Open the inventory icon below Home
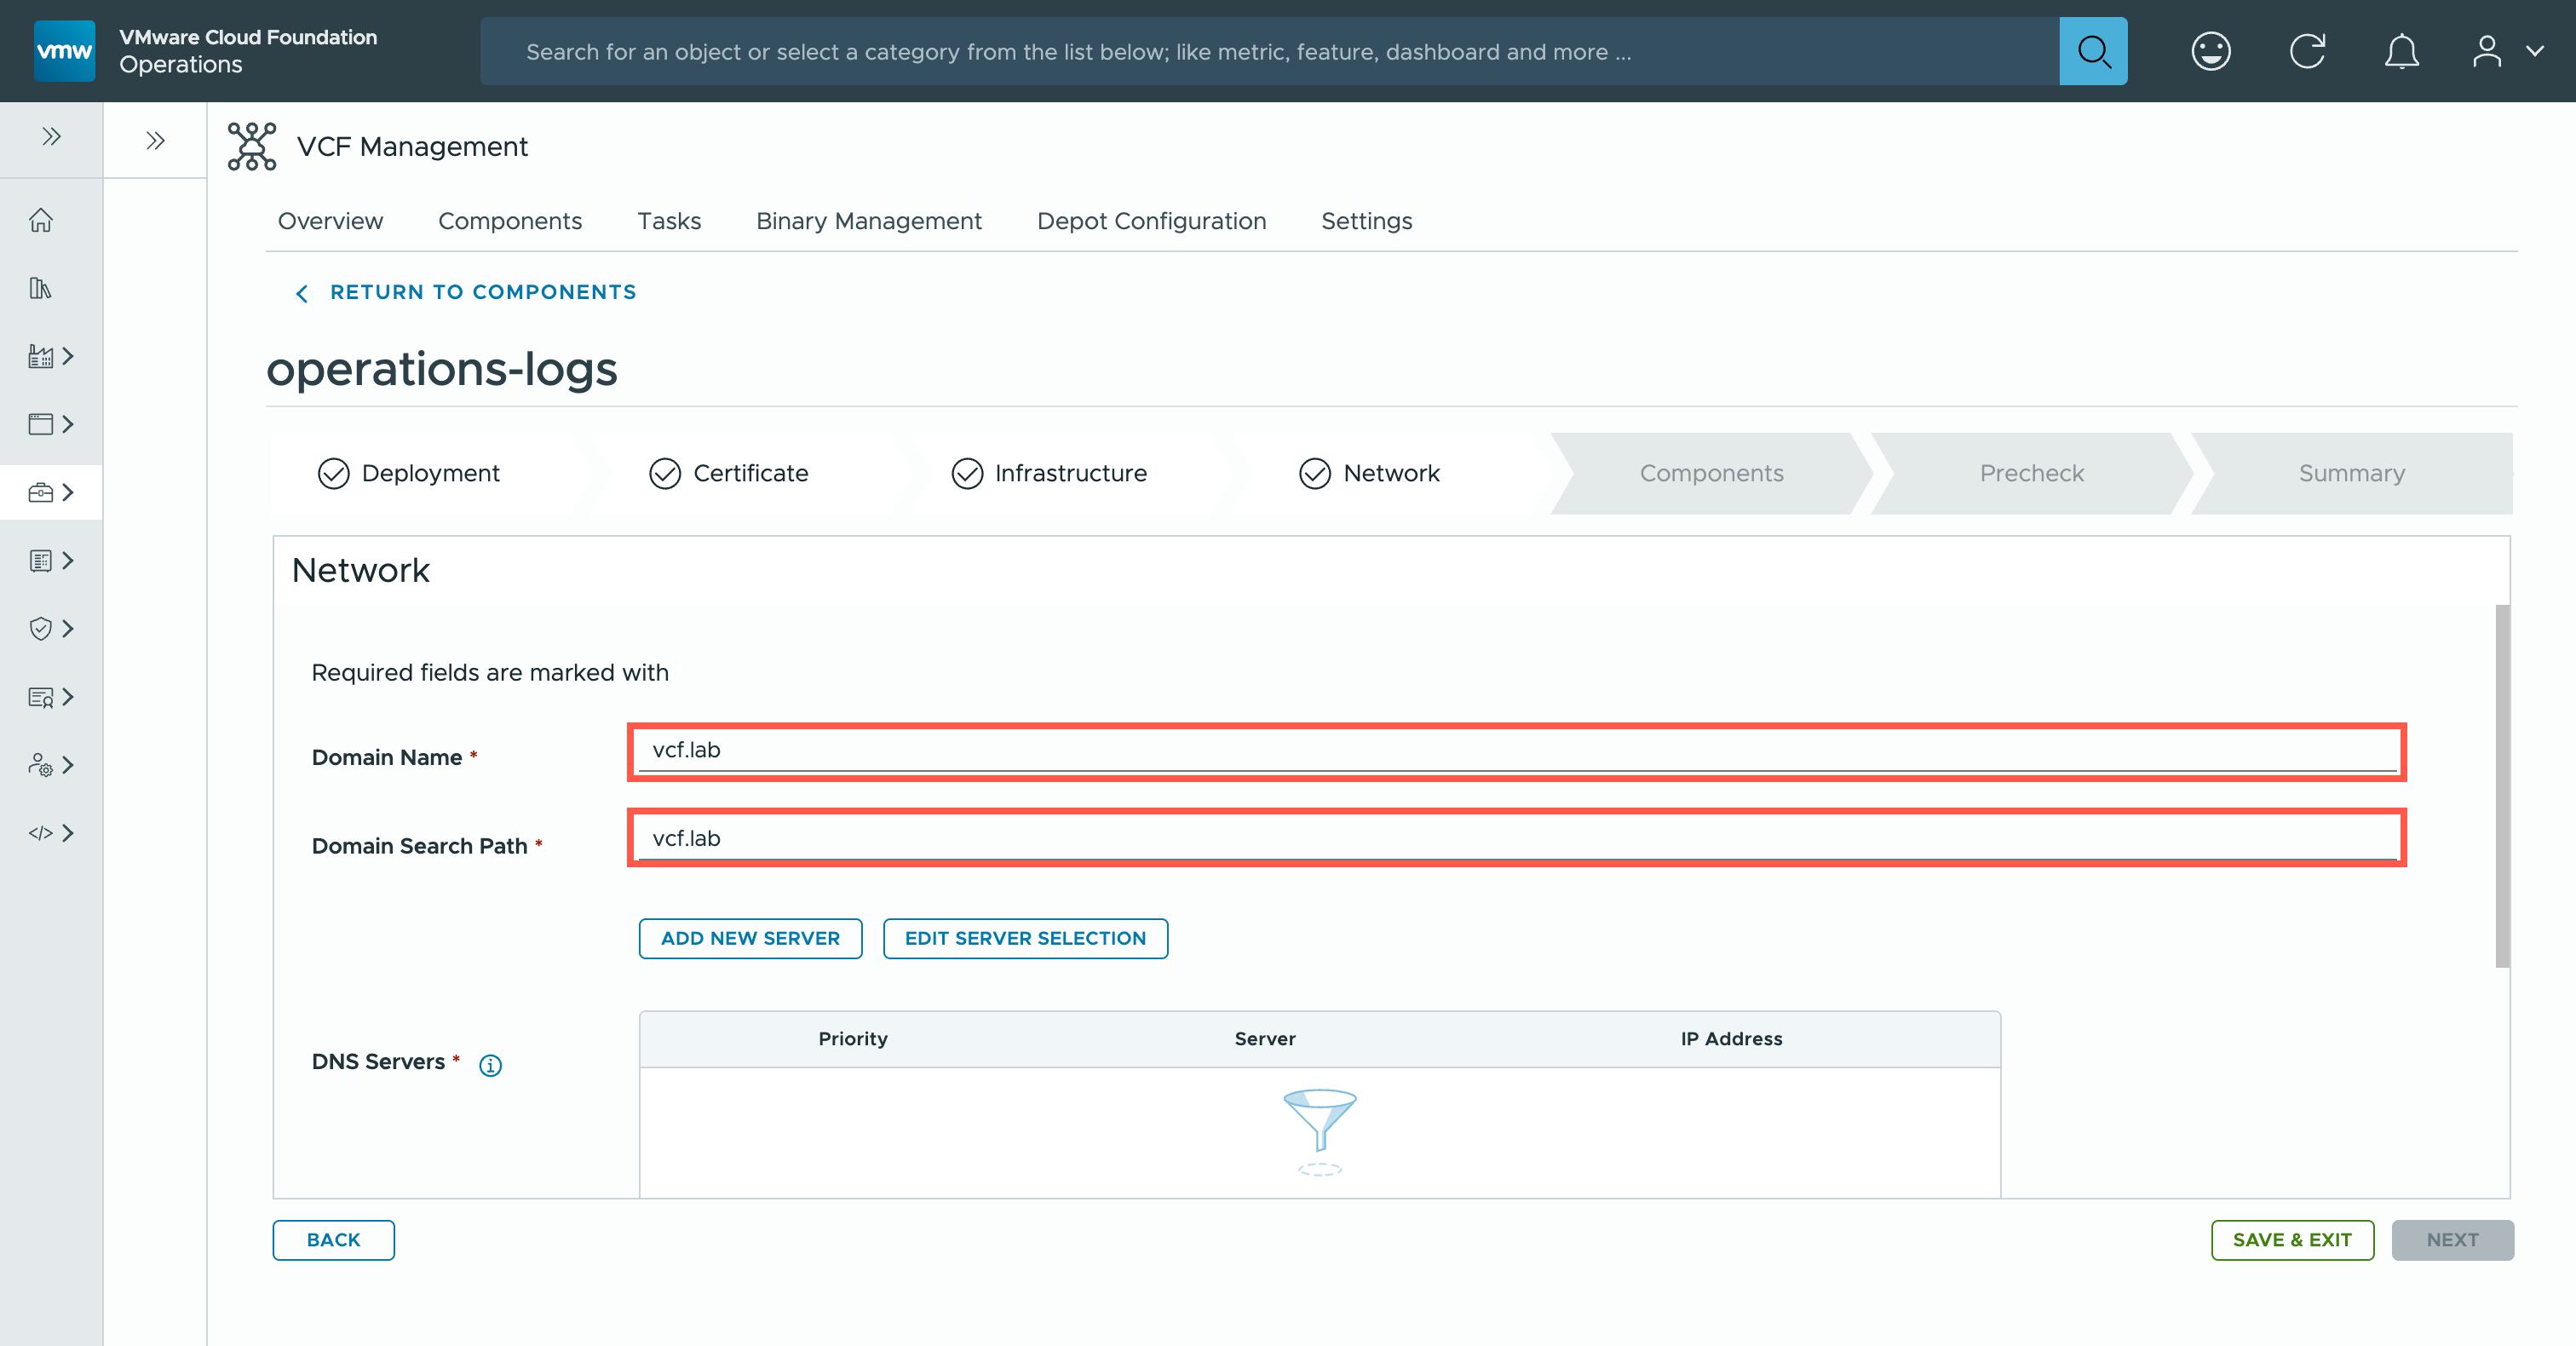This screenshot has height=1346, width=2576. tap(41, 288)
